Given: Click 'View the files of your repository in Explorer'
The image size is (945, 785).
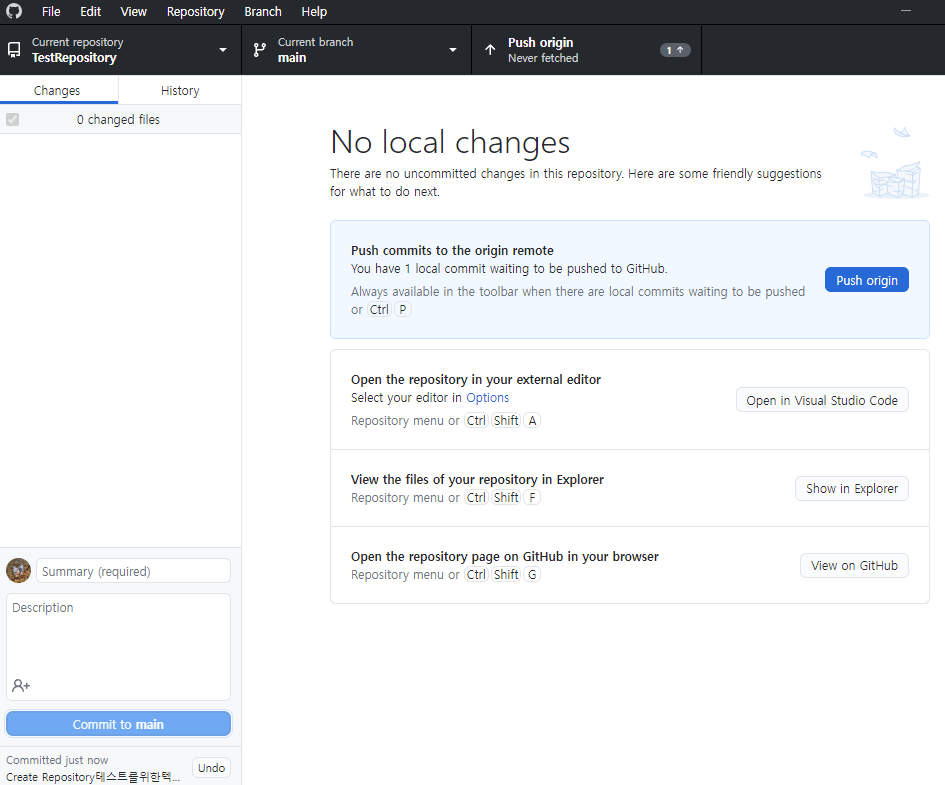Looking at the screenshot, I should click(x=477, y=480).
